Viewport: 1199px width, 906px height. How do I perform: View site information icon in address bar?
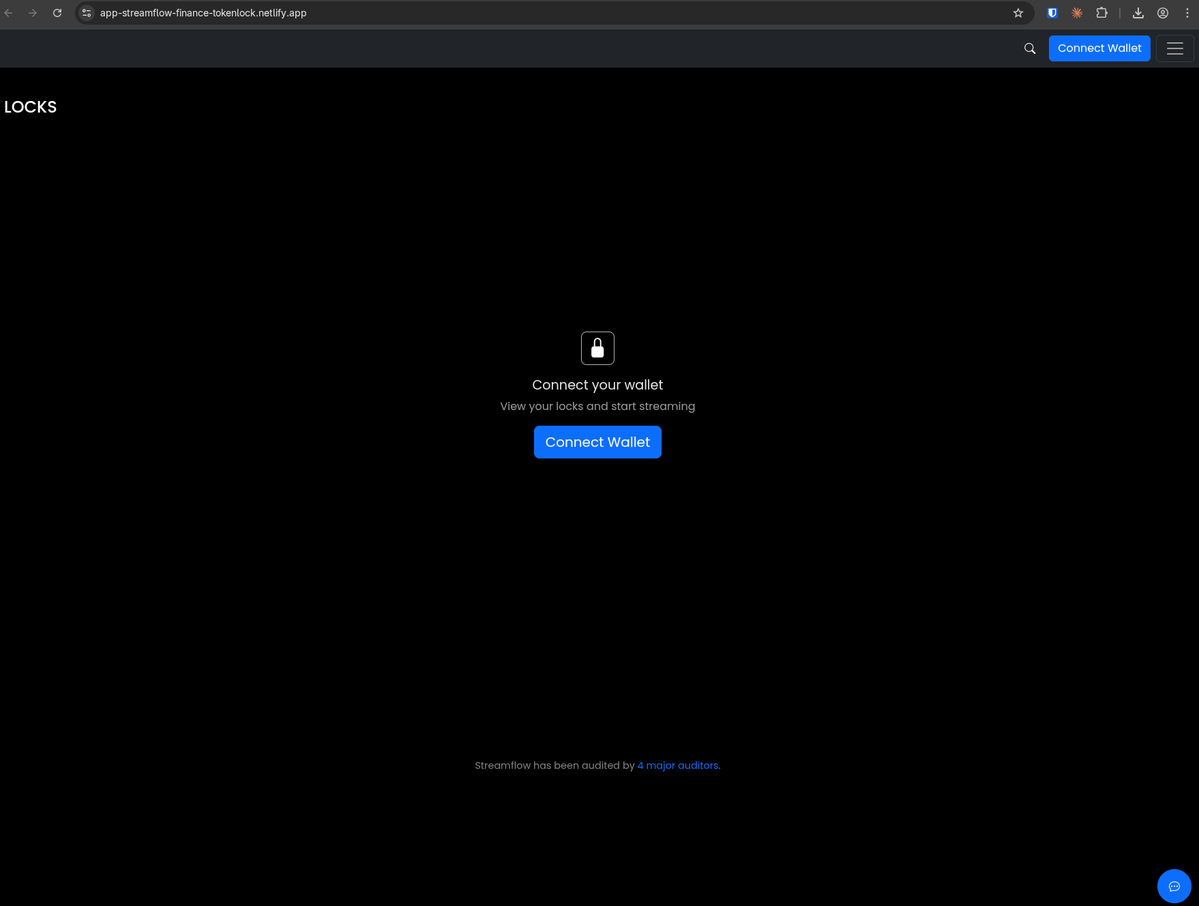click(86, 13)
